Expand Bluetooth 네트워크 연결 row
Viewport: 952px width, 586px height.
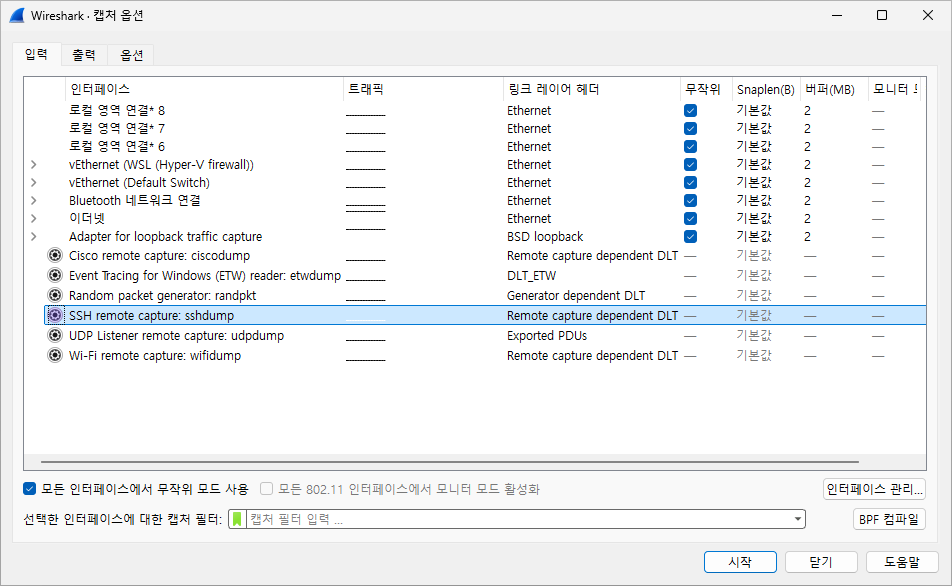coord(33,200)
